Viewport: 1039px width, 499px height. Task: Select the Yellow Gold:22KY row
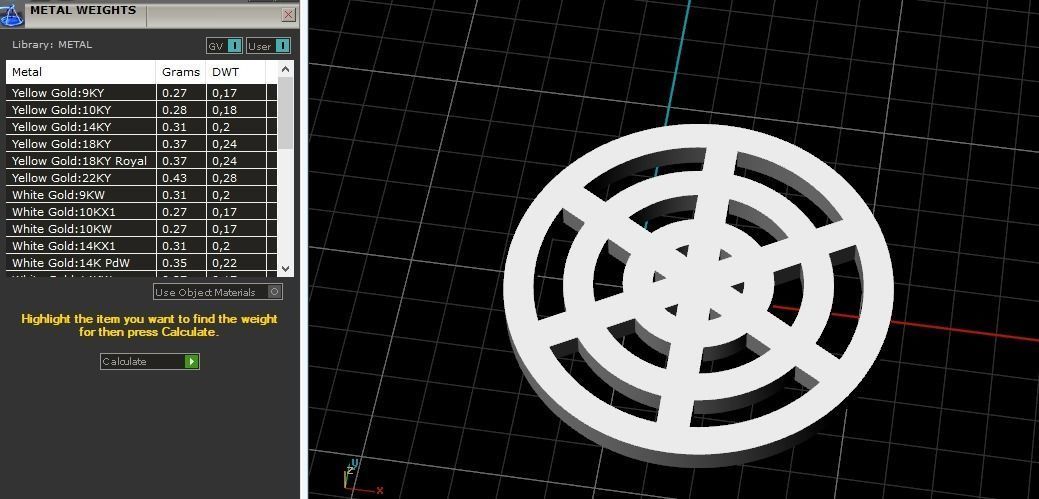pos(141,178)
